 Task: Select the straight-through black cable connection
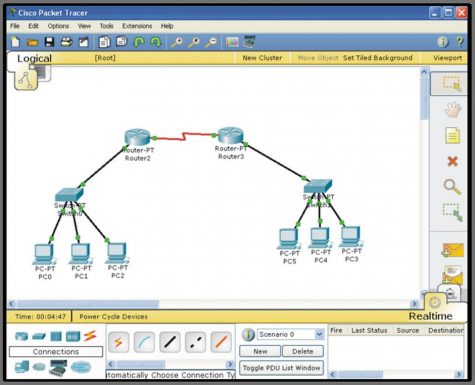tap(170, 342)
